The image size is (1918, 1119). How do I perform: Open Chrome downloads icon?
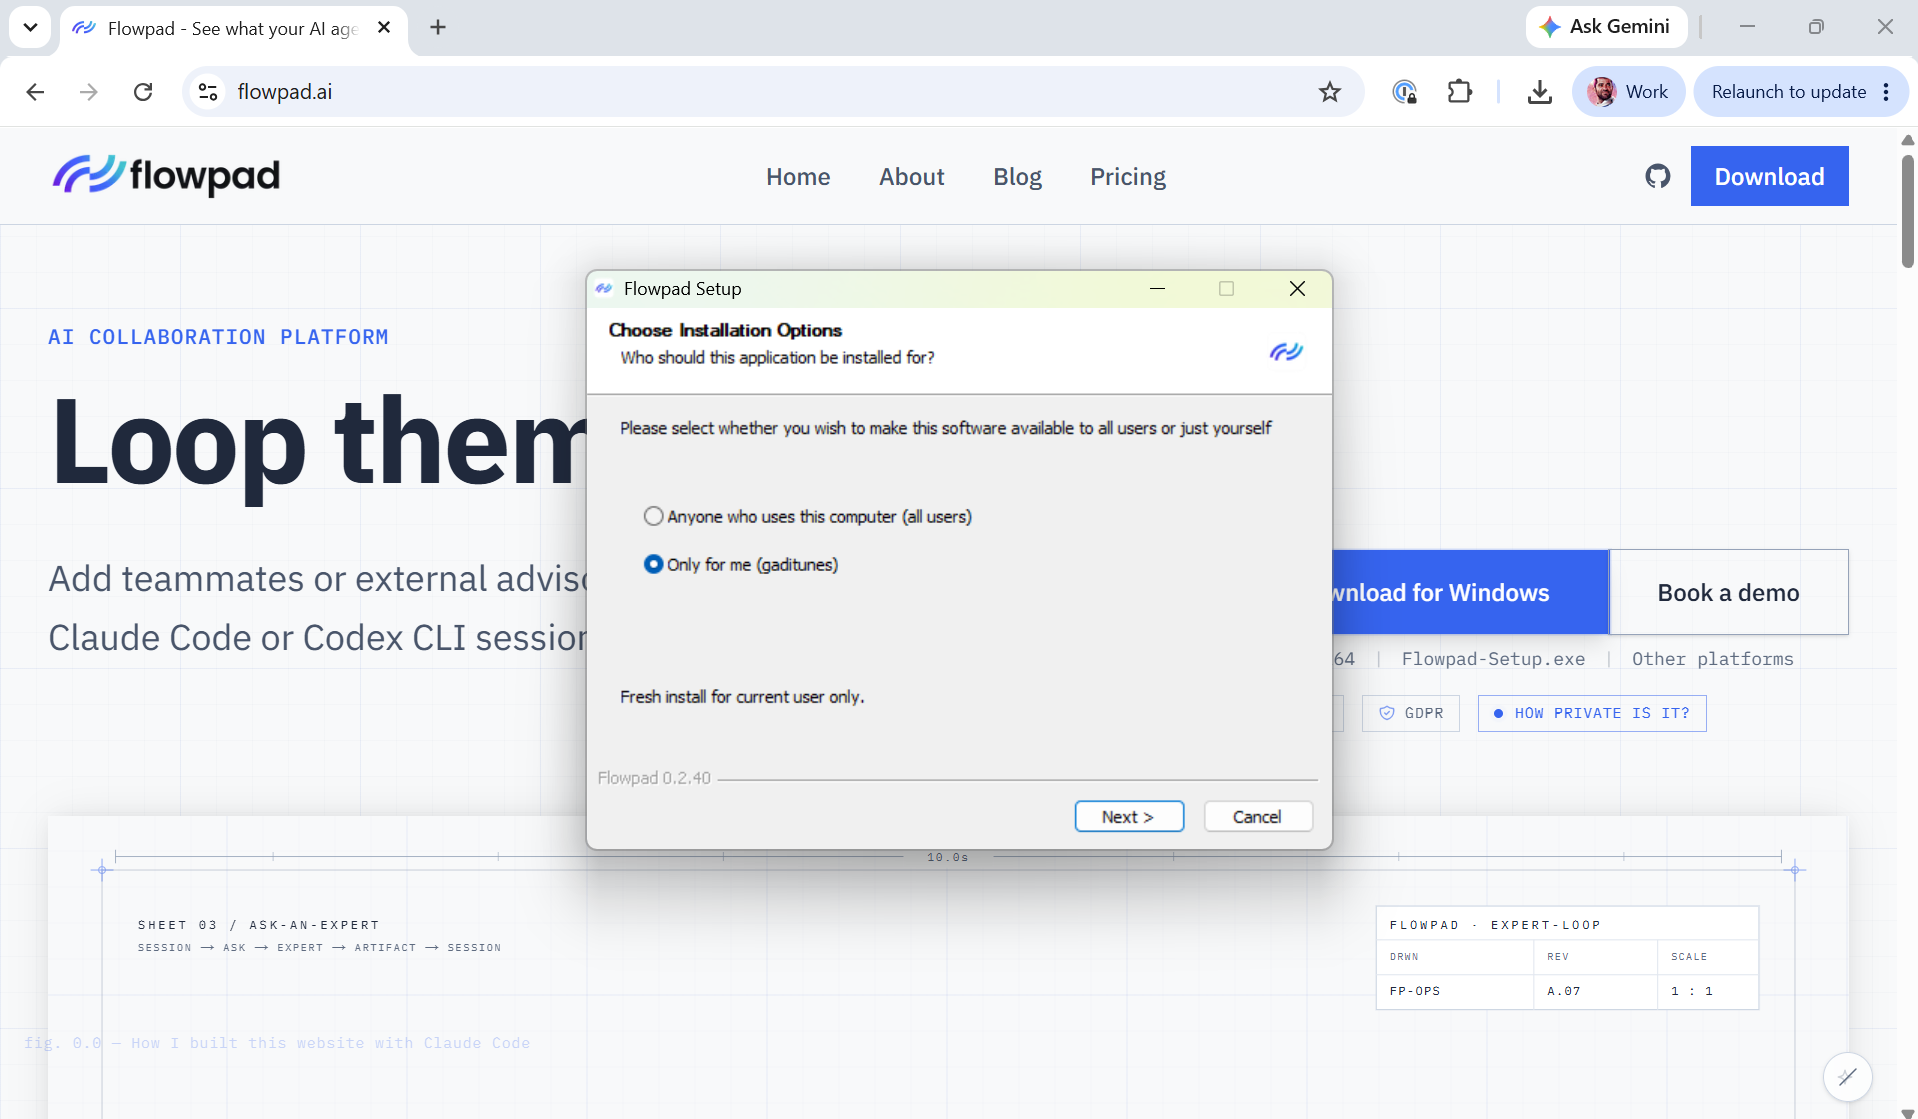point(1540,92)
